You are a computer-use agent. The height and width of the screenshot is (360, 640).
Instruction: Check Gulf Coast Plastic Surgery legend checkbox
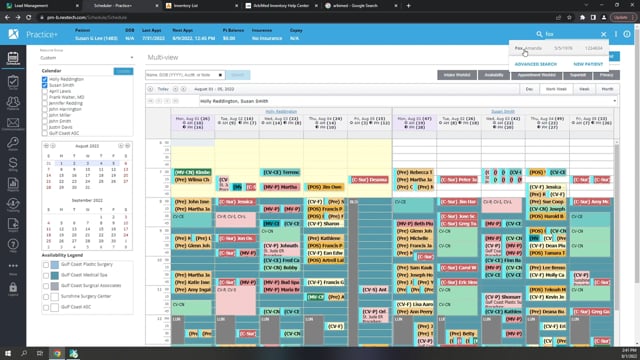(46, 265)
